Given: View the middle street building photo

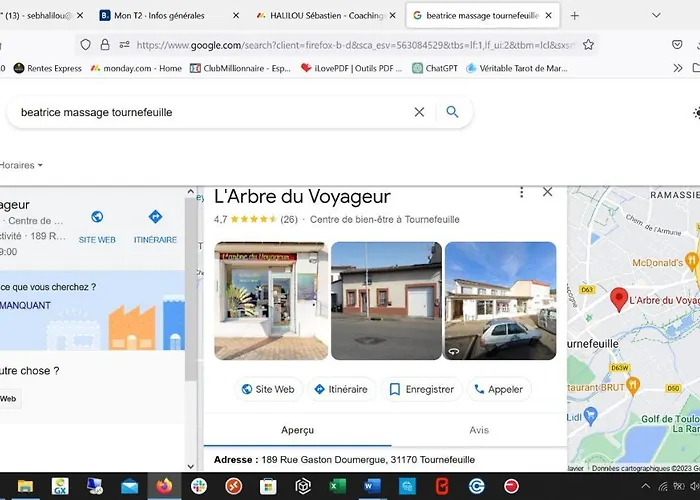Looking at the screenshot, I should pyautogui.click(x=386, y=300).
